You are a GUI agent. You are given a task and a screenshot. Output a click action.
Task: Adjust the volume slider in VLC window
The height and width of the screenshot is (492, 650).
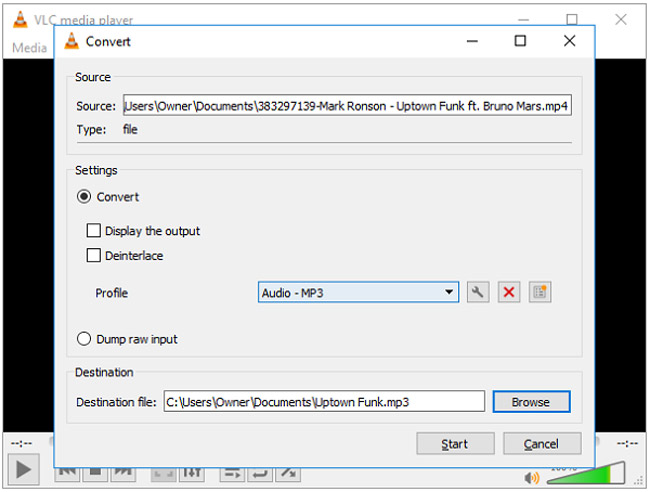pyautogui.click(x=586, y=473)
